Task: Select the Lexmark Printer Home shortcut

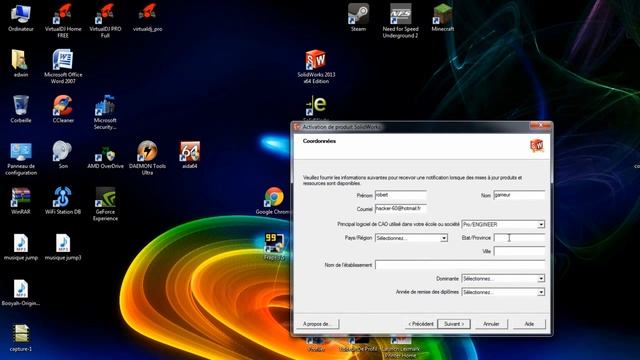Action: (x=400, y=347)
